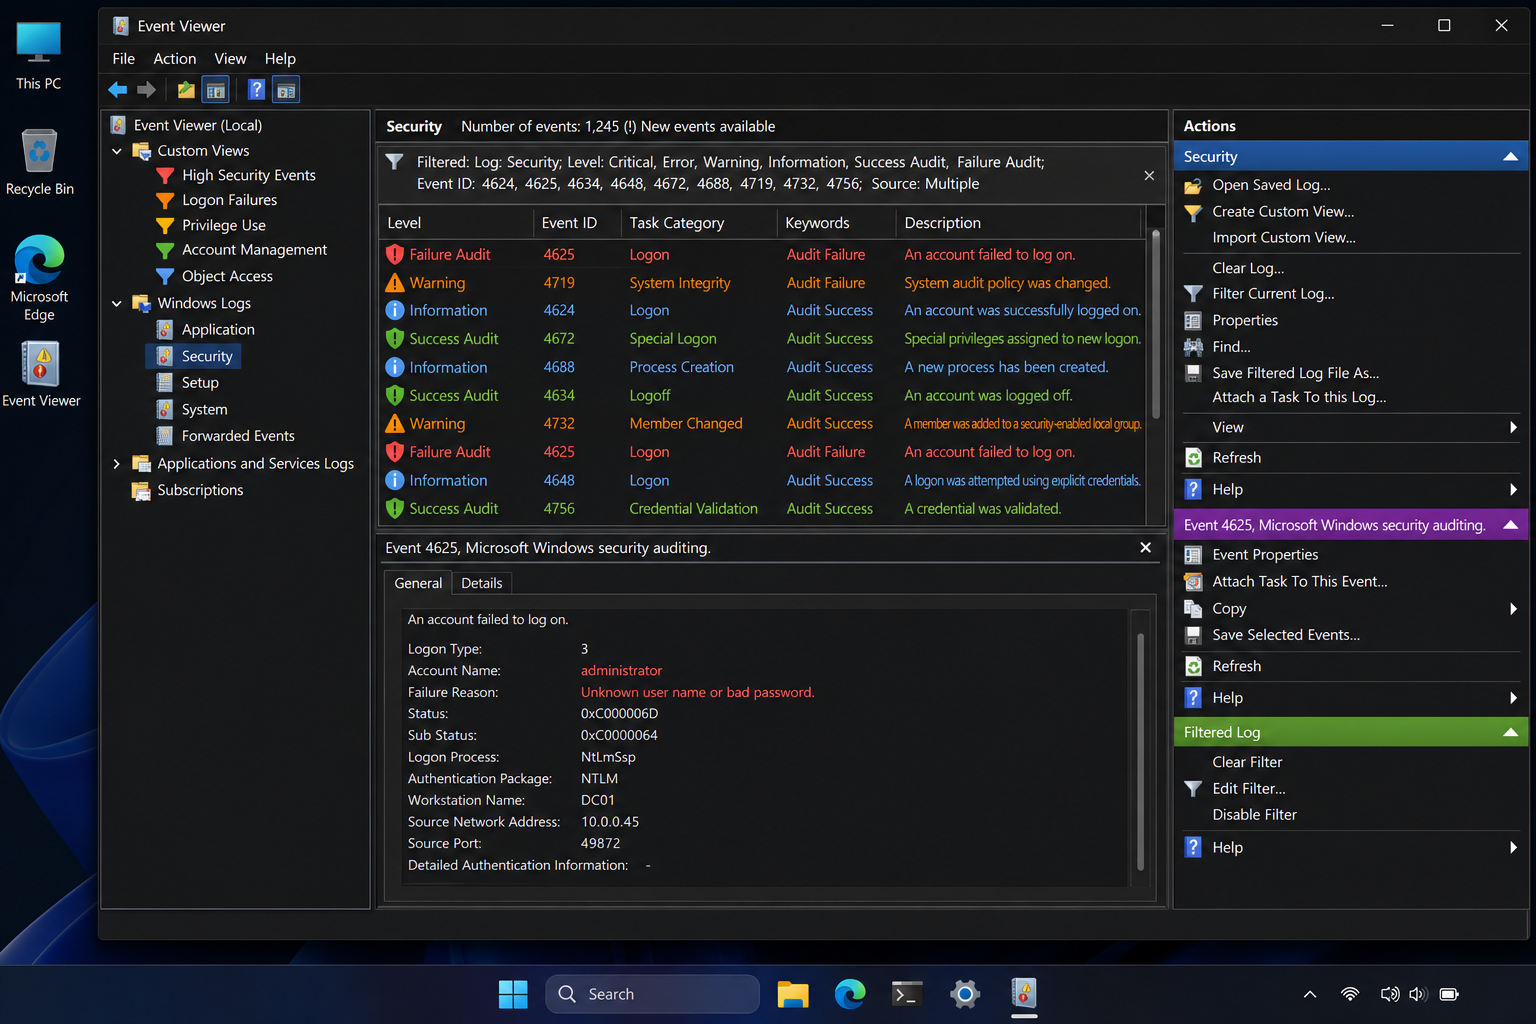Expand the View submenu arrow
Screen dimensions: 1536x1024
click(1513, 428)
